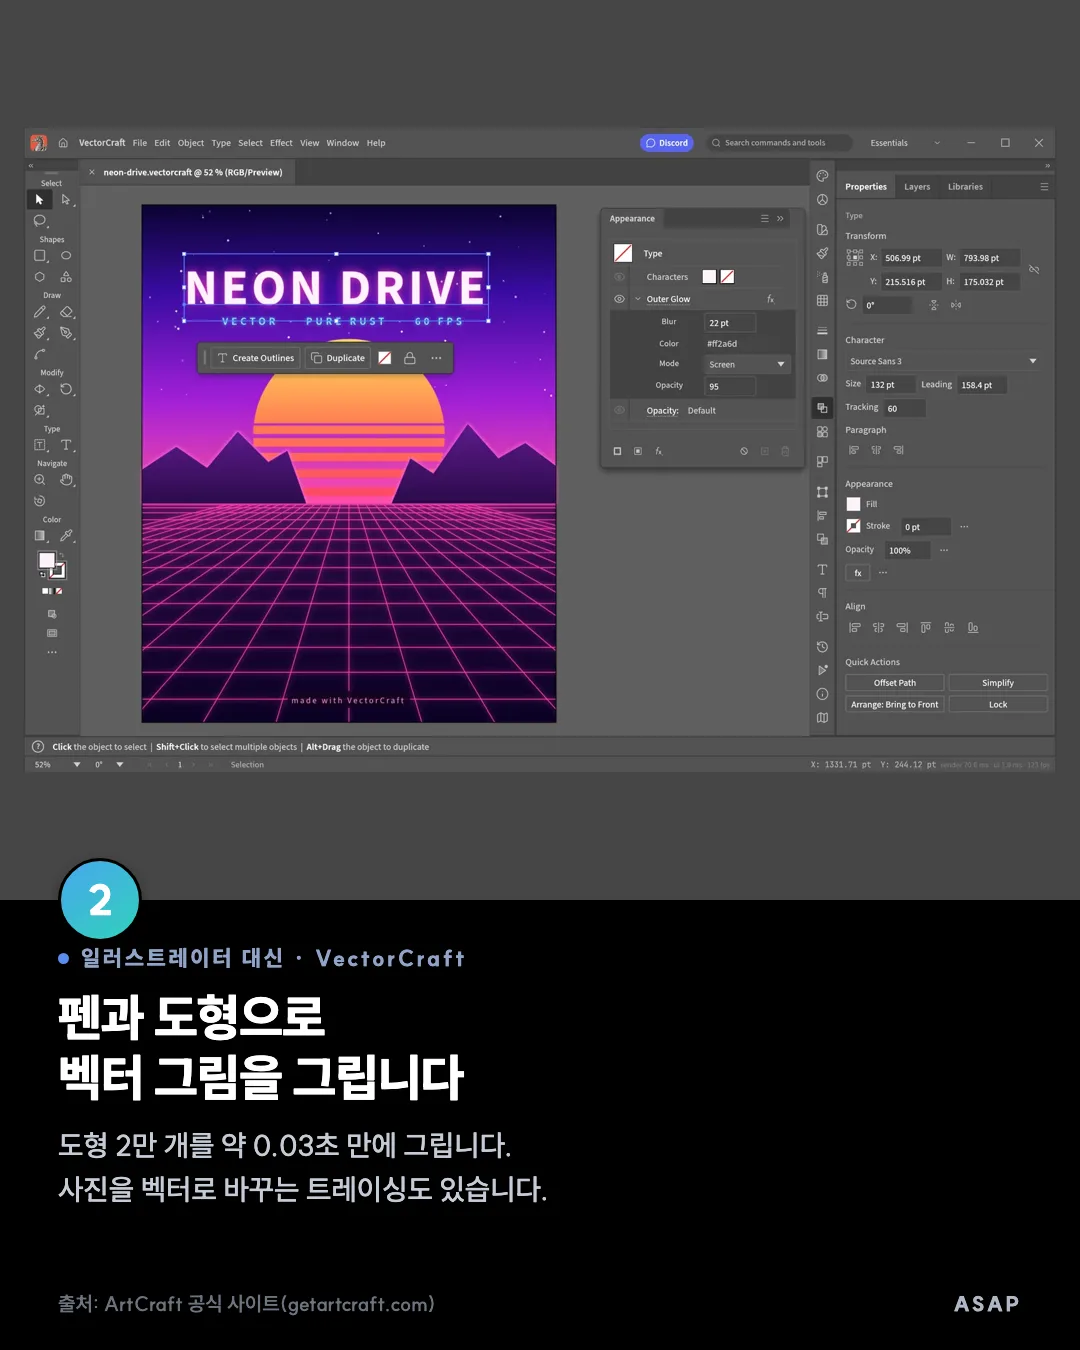The height and width of the screenshot is (1350, 1080).
Task: Click the Fill color swatch in Properties
Action: click(854, 504)
